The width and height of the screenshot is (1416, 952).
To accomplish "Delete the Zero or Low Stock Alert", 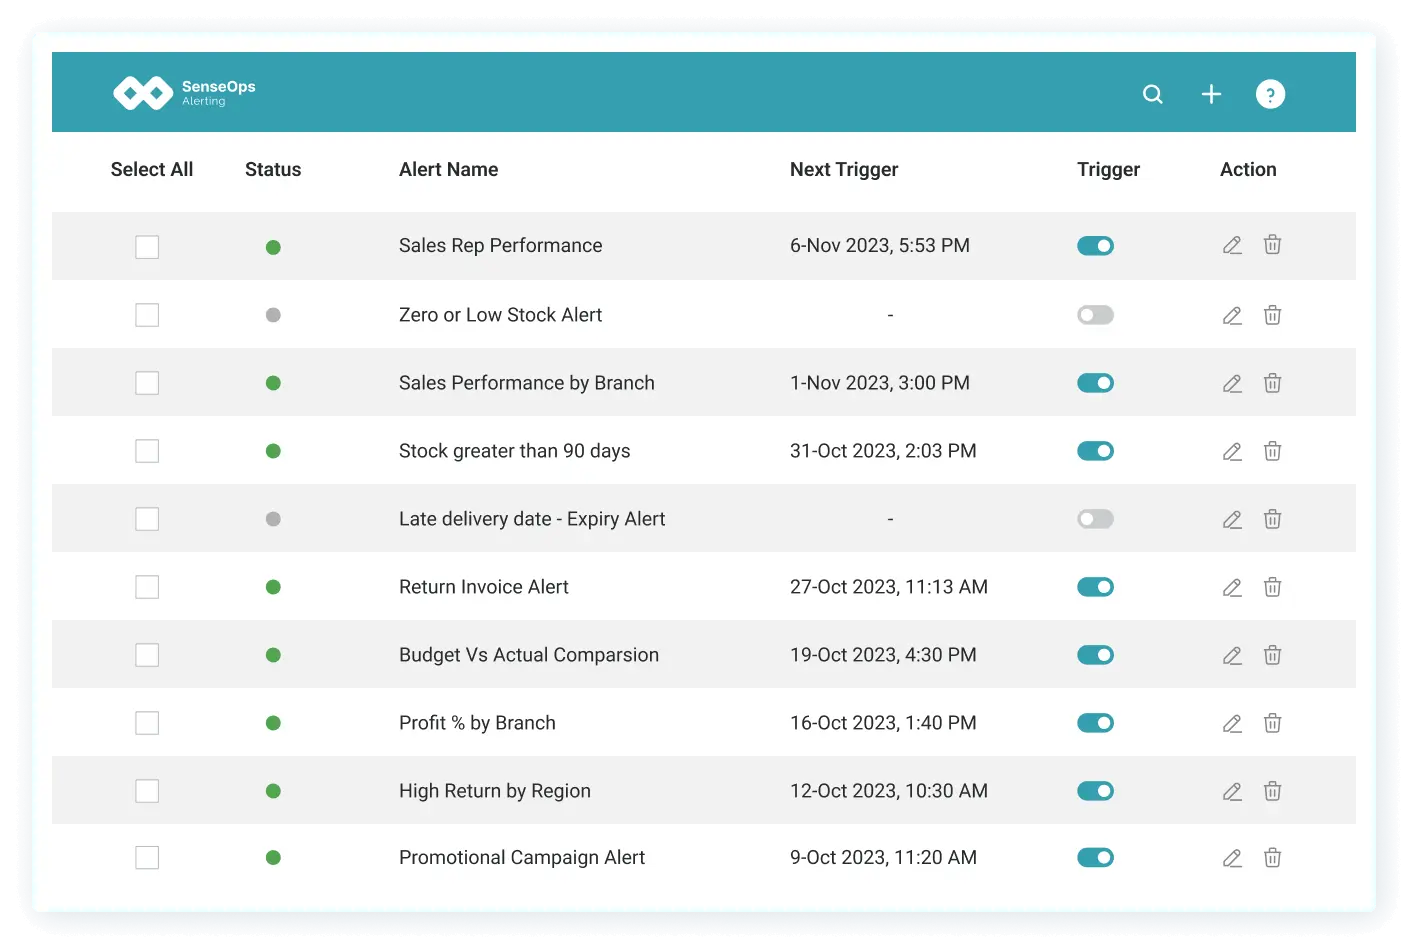I will click(x=1272, y=315).
